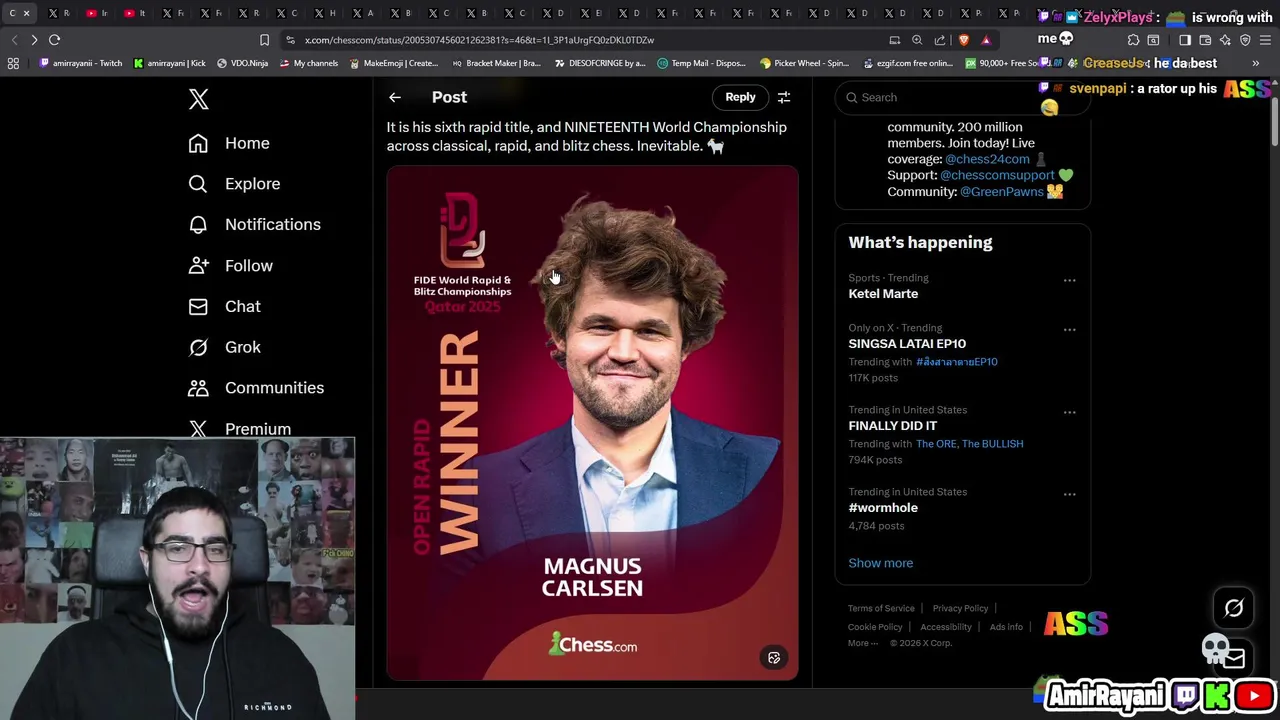Open Bracket Maker bookmark
The height and width of the screenshot is (720, 1280).
click(x=496, y=63)
